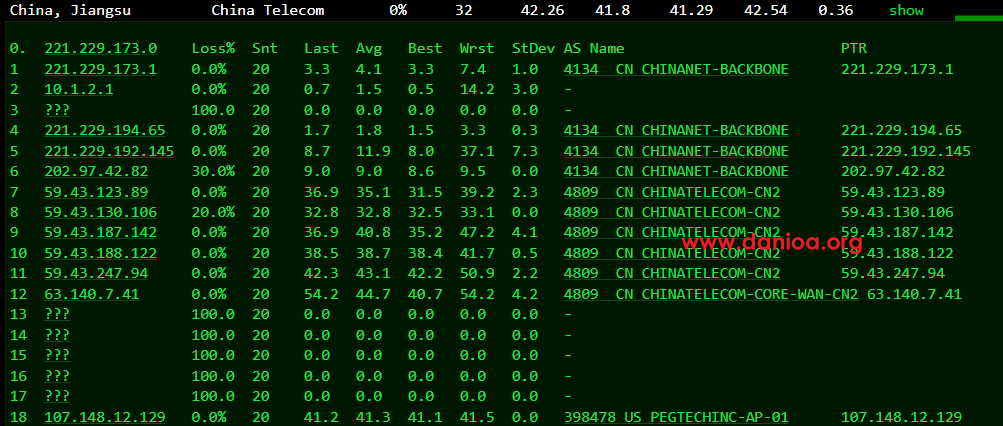Open hop 11 IP 59.43.247.94 link
The image size is (1003, 426).
(96, 274)
